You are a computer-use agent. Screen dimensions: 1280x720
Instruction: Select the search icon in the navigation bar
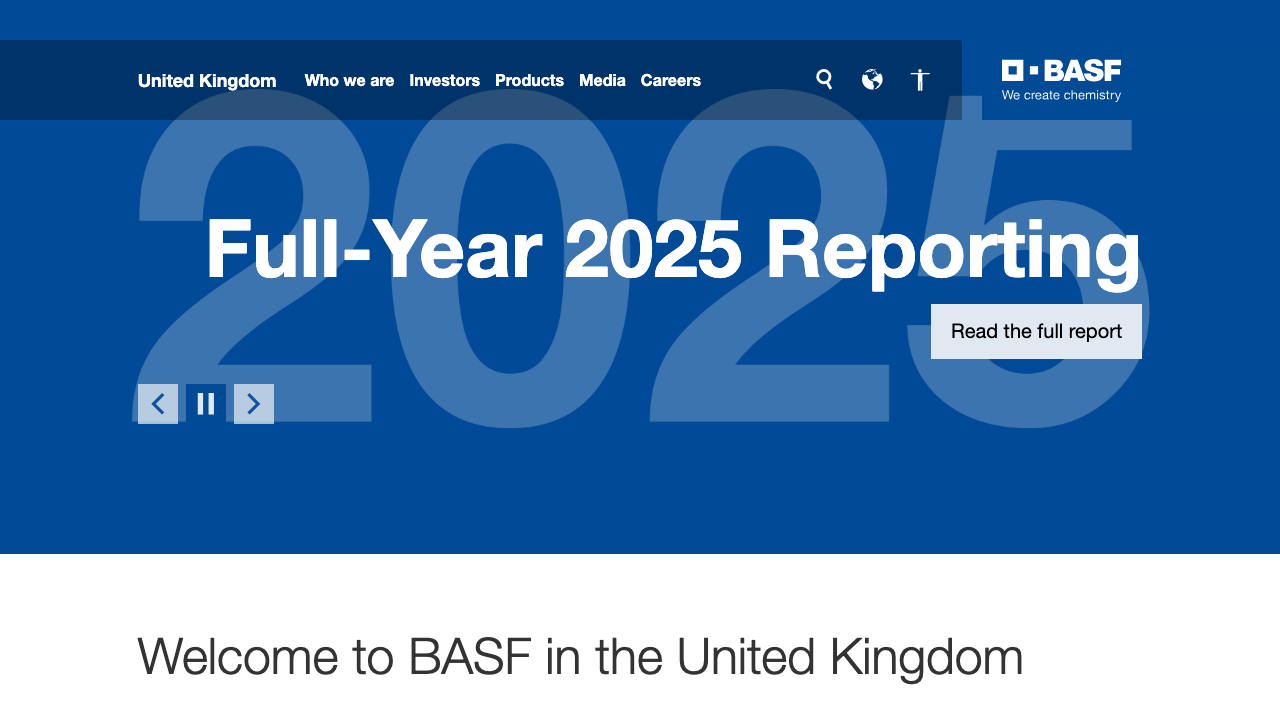coord(823,79)
